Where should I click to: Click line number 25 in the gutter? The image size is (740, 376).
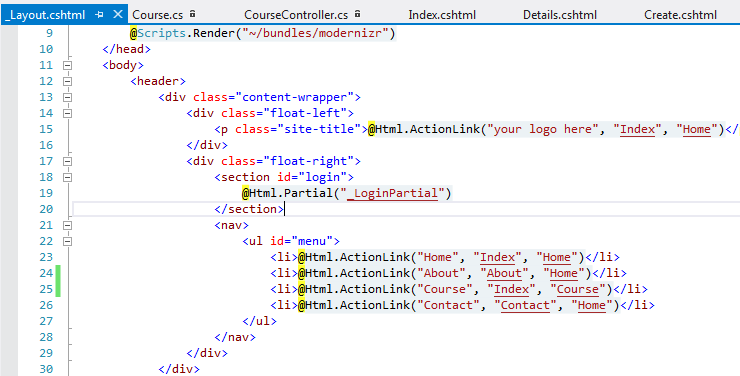(x=46, y=289)
